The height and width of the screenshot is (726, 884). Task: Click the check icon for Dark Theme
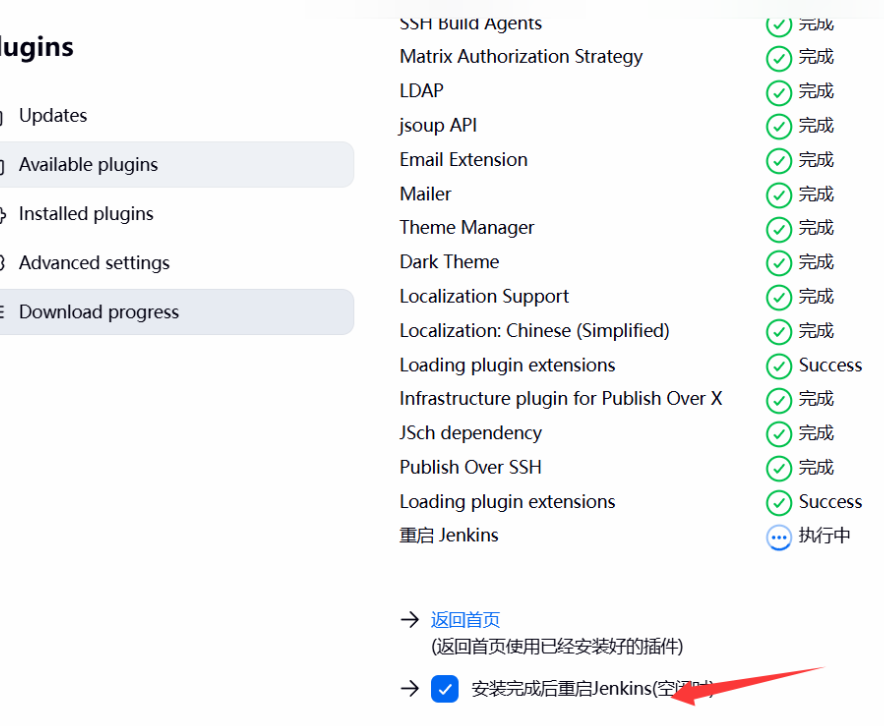point(779,263)
